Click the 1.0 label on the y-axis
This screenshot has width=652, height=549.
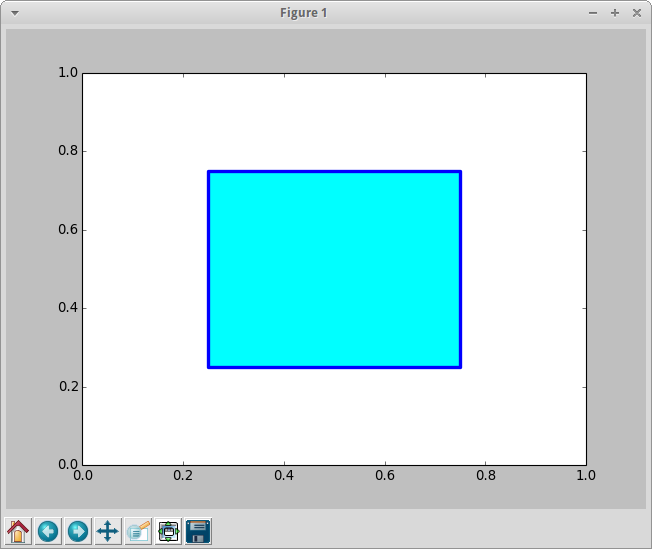pyautogui.click(x=68, y=72)
